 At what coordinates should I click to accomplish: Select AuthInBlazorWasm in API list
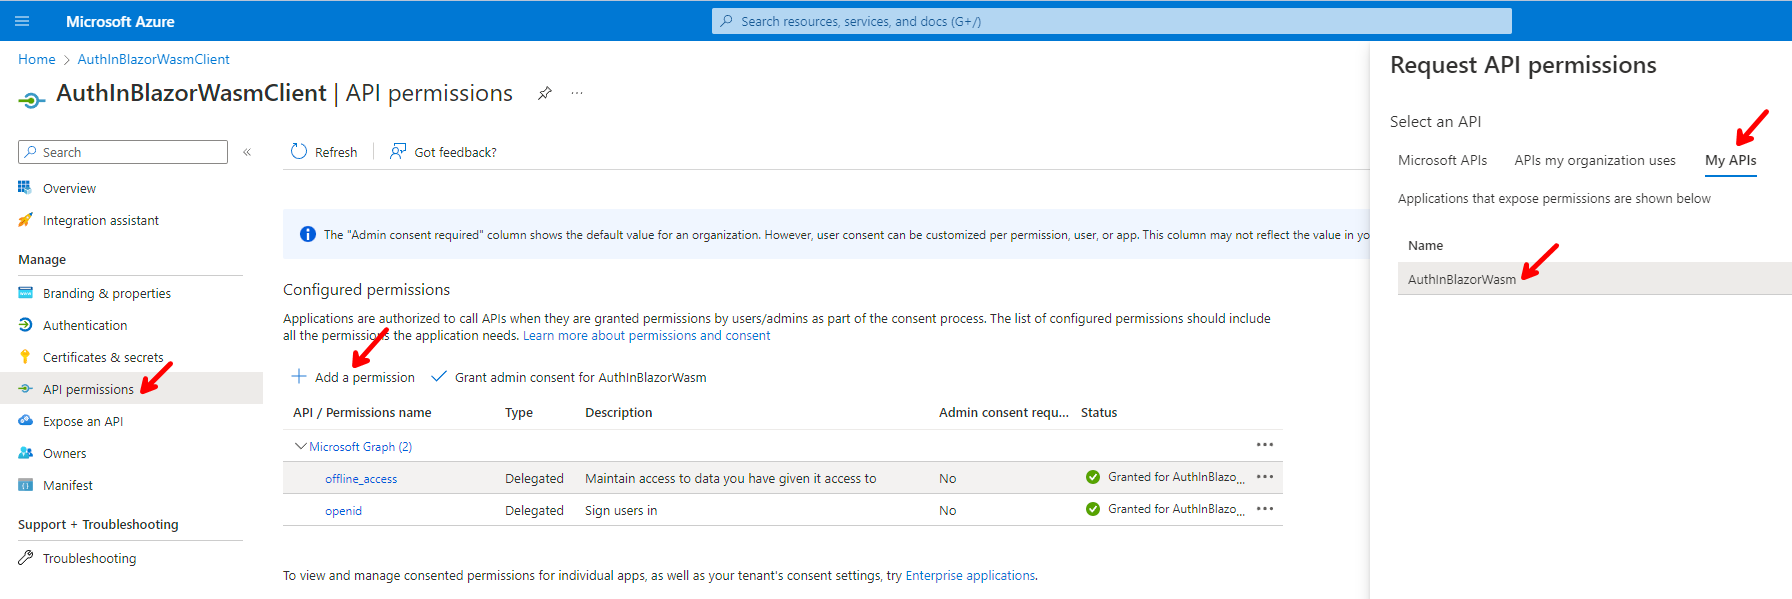click(1595, 279)
